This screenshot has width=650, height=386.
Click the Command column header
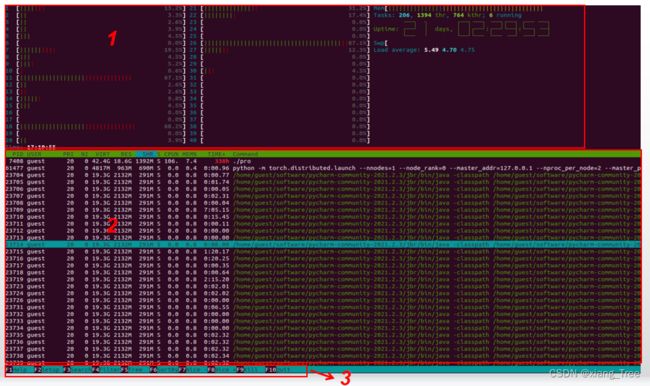pyautogui.click(x=245, y=154)
